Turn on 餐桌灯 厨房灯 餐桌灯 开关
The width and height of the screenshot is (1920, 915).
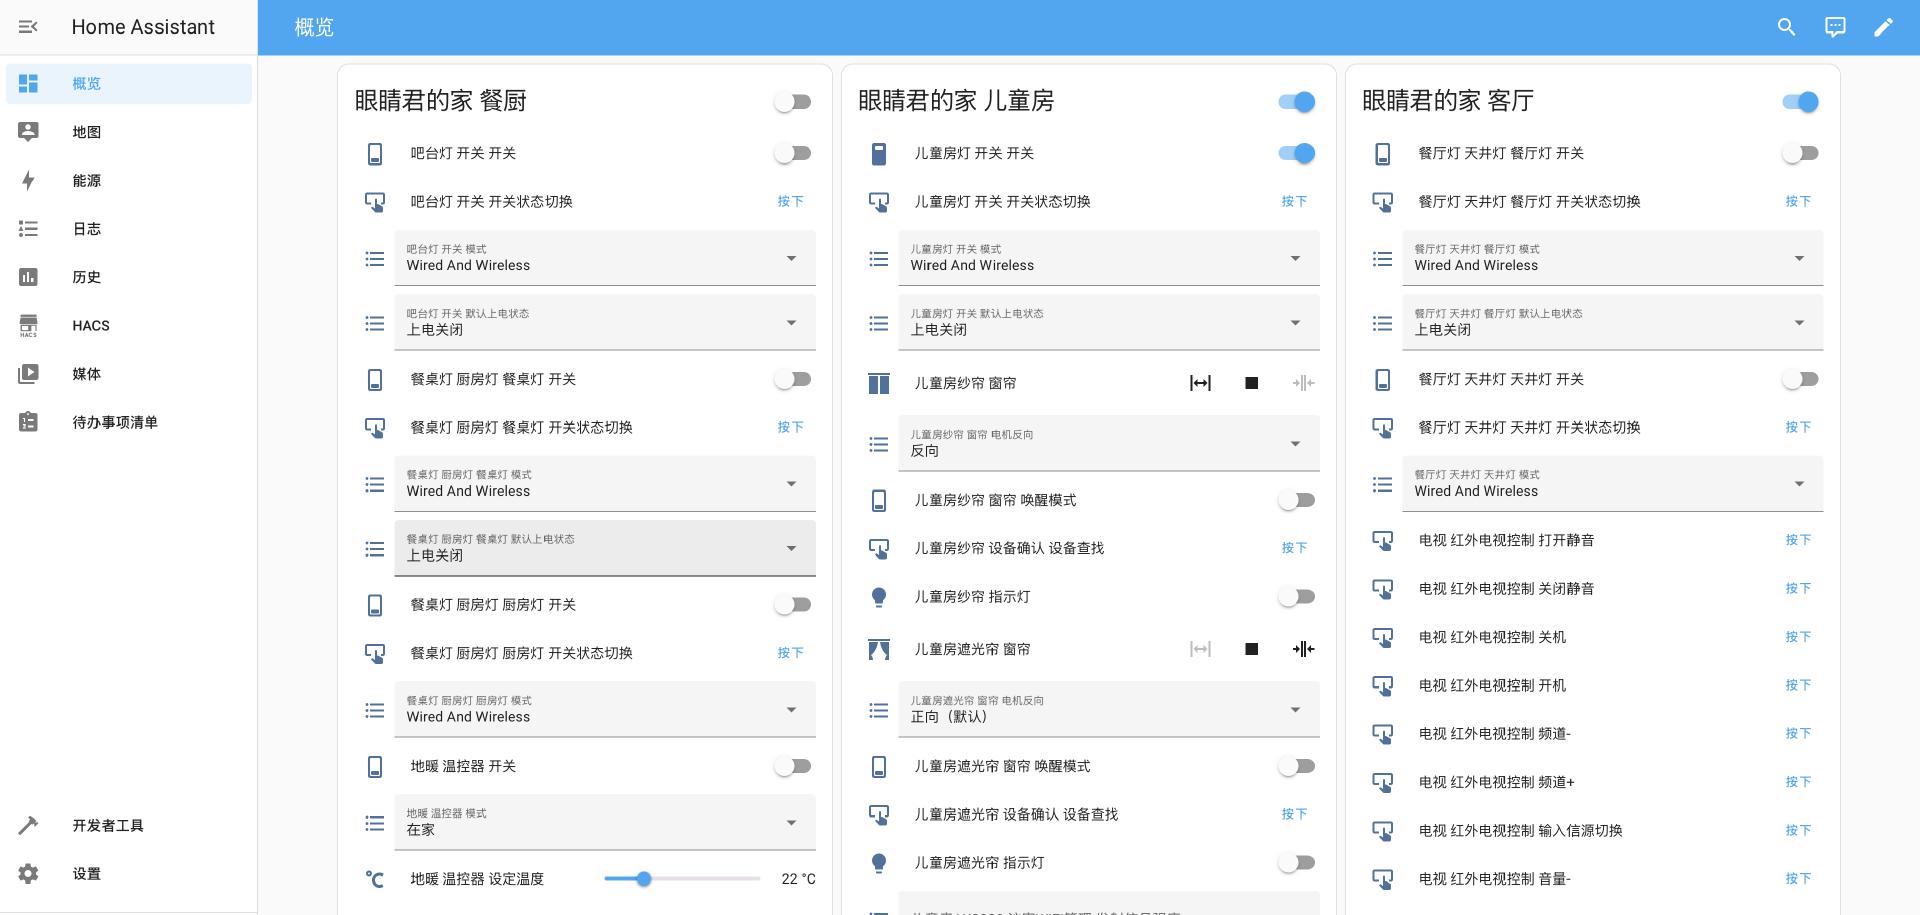coord(793,379)
